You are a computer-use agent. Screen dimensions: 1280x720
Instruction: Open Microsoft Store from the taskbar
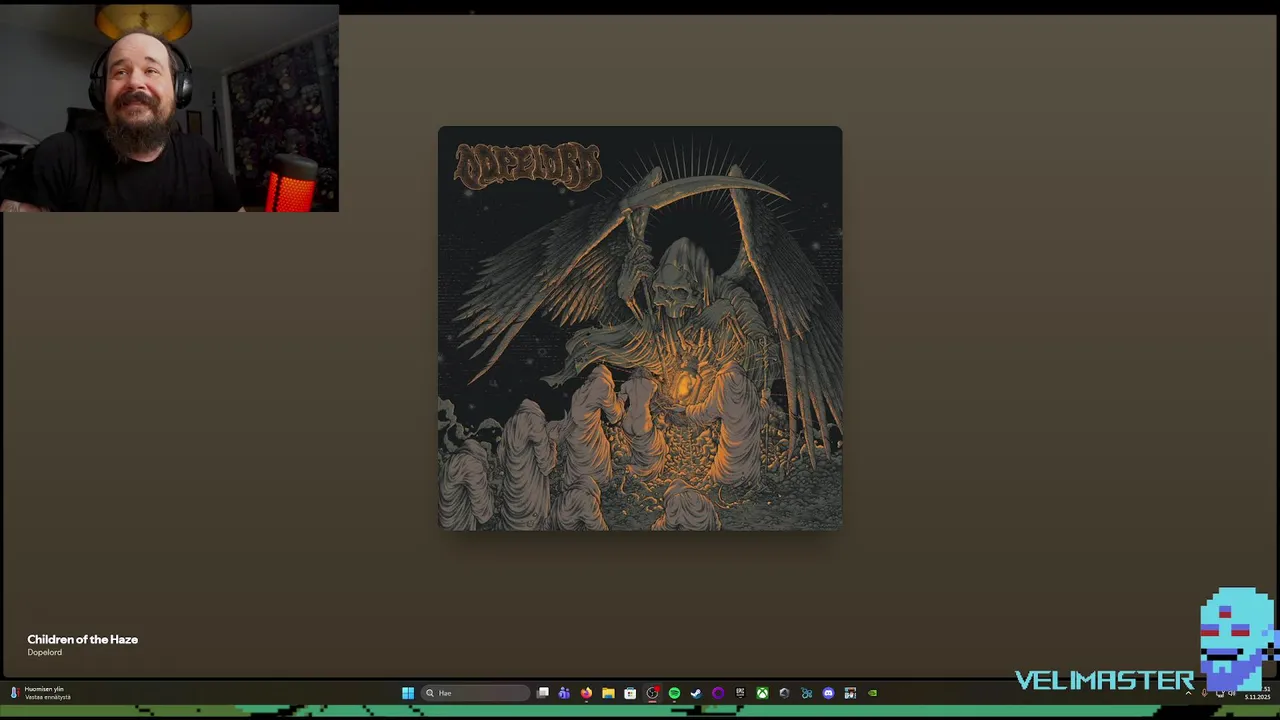click(630, 693)
